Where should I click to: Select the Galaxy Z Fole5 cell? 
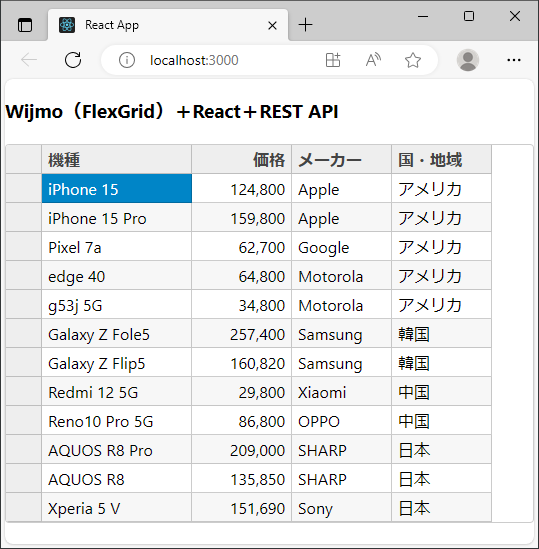point(117,334)
